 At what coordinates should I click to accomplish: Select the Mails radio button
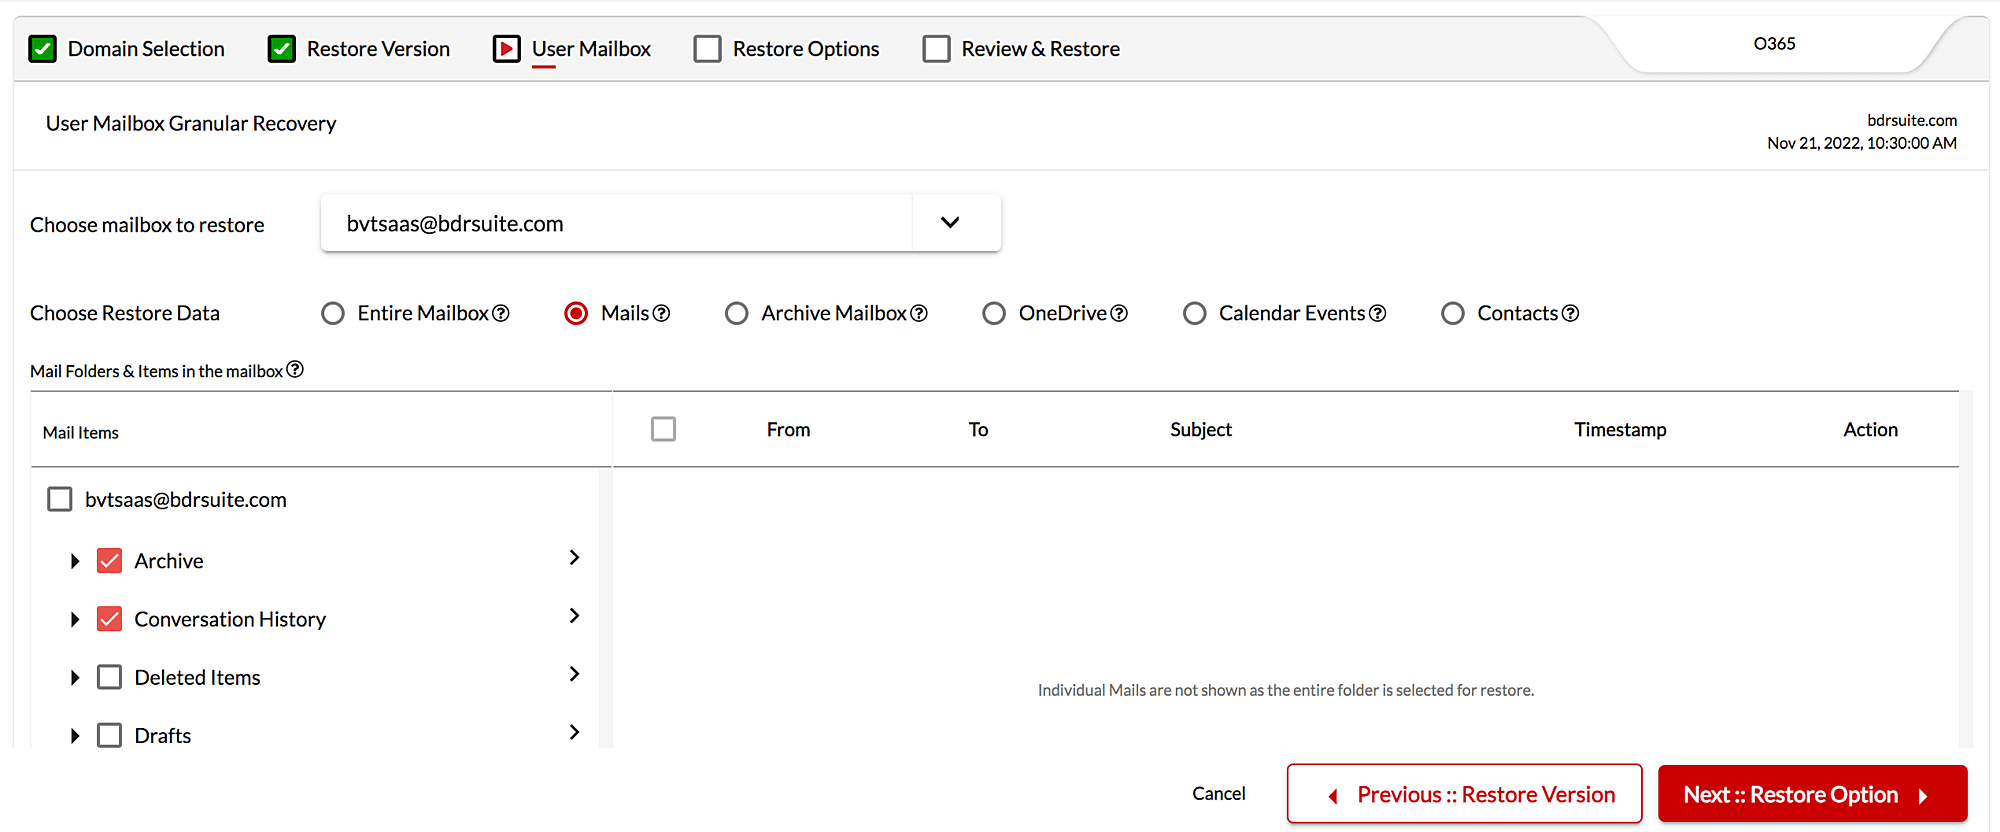[576, 313]
